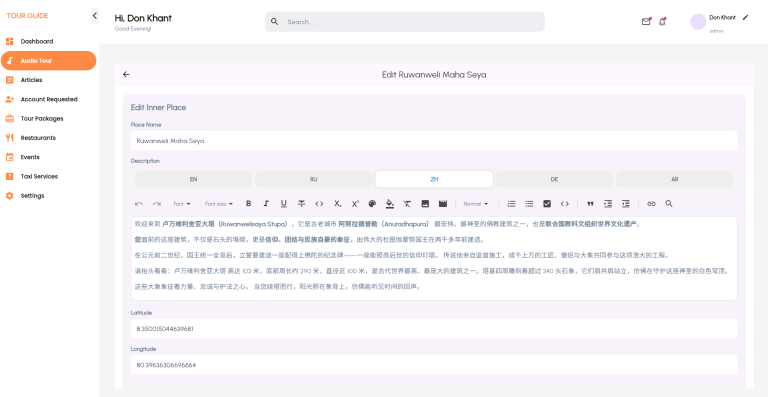Open the mail inbox icon

pyautogui.click(x=646, y=22)
